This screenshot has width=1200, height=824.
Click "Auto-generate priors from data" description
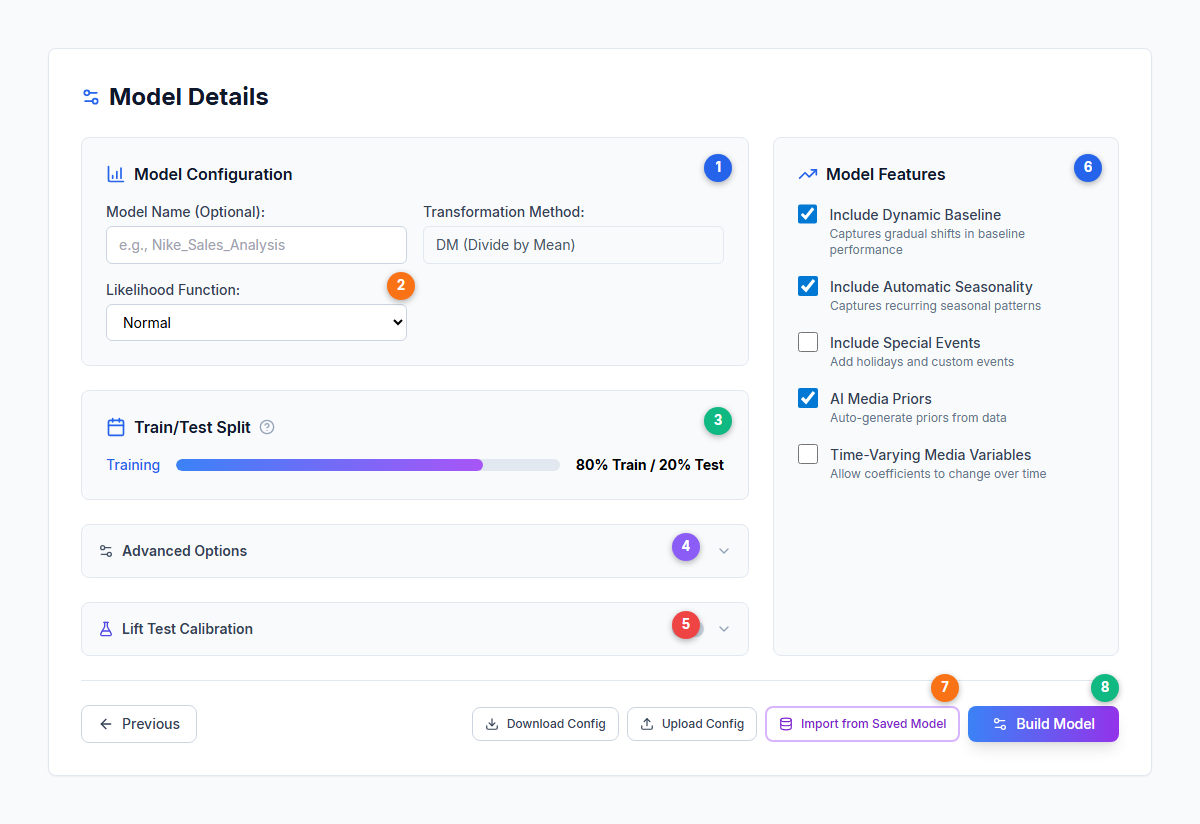(918, 418)
